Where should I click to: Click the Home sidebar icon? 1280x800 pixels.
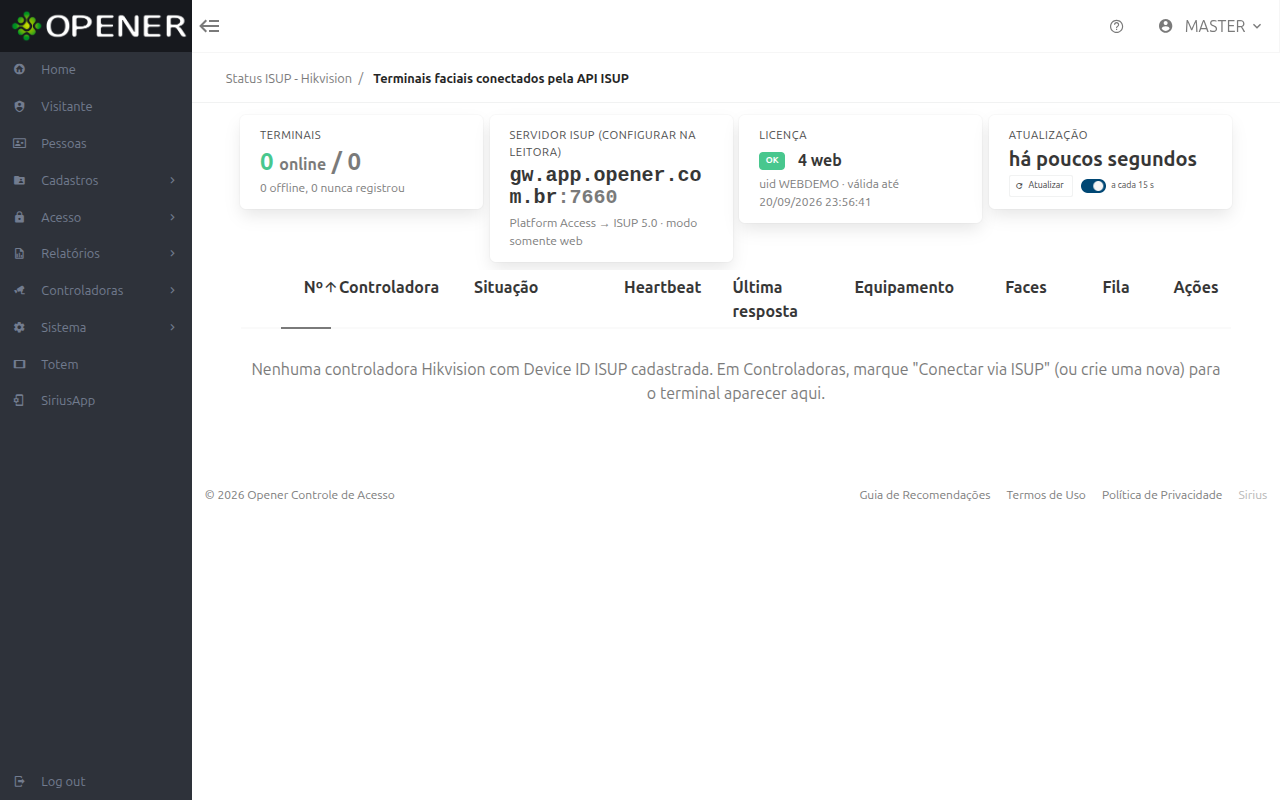click(20, 70)
